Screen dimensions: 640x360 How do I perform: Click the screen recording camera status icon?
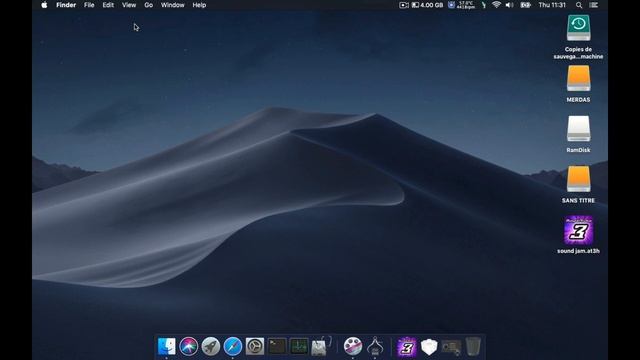point(404,5)
